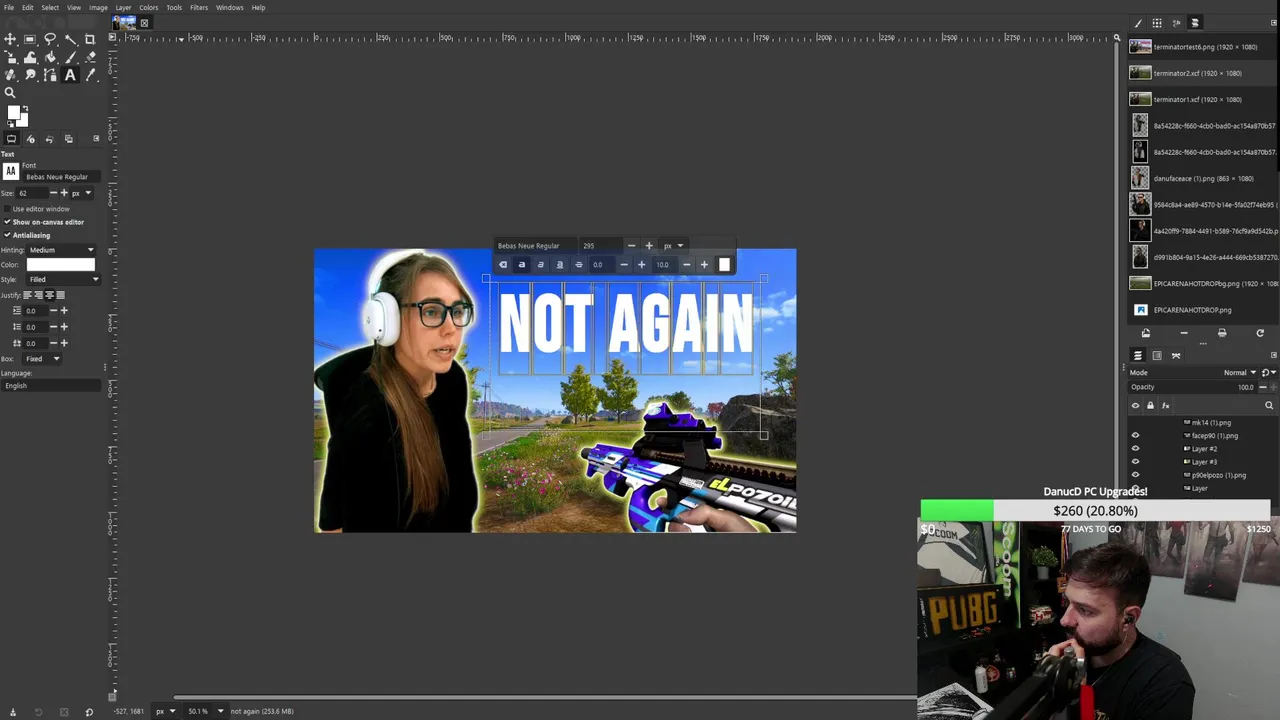This screenshot has height=720, width=1280.
Task: Increase line spacing value
Action: (x=64, y=327)
